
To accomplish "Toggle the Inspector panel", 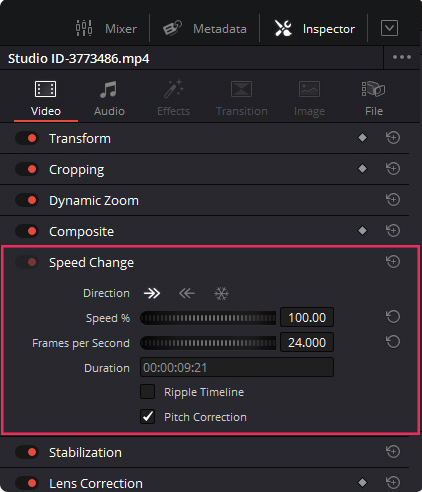I will click(314, 29).
